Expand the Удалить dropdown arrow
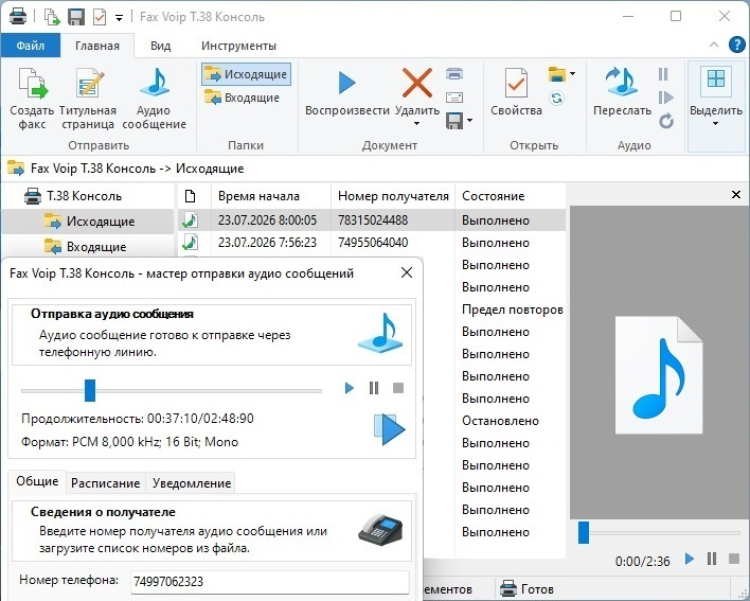This screenshot has width=750, height=601. [417, 123]
